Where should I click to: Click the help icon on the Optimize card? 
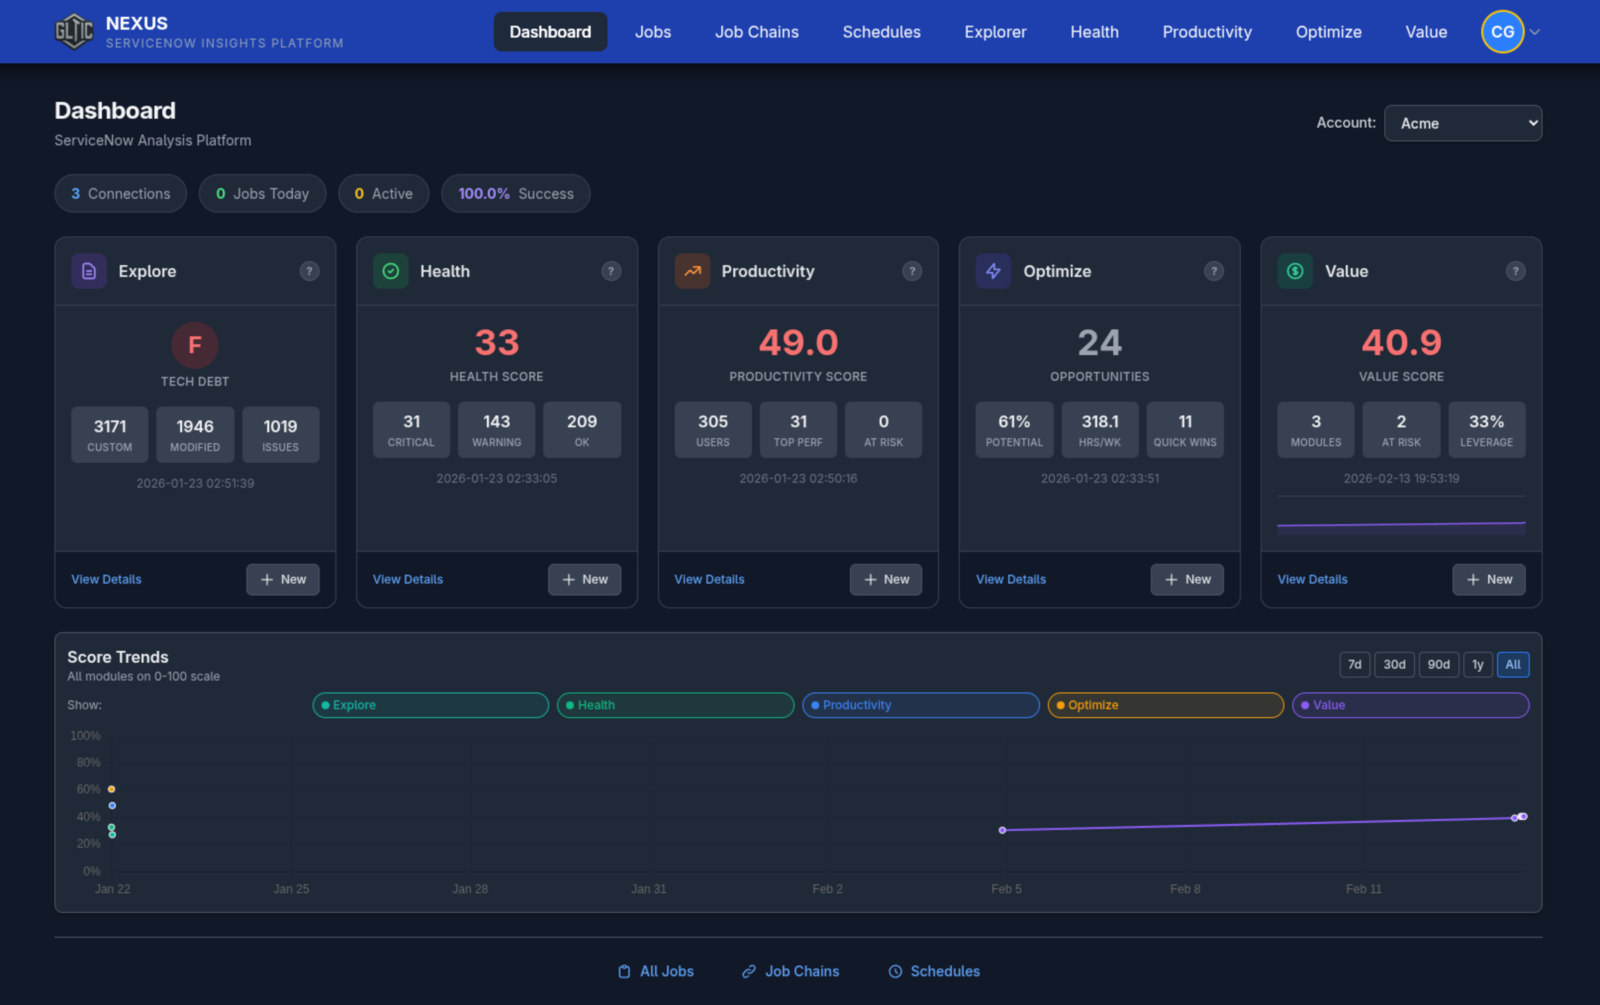point(1213,271)
